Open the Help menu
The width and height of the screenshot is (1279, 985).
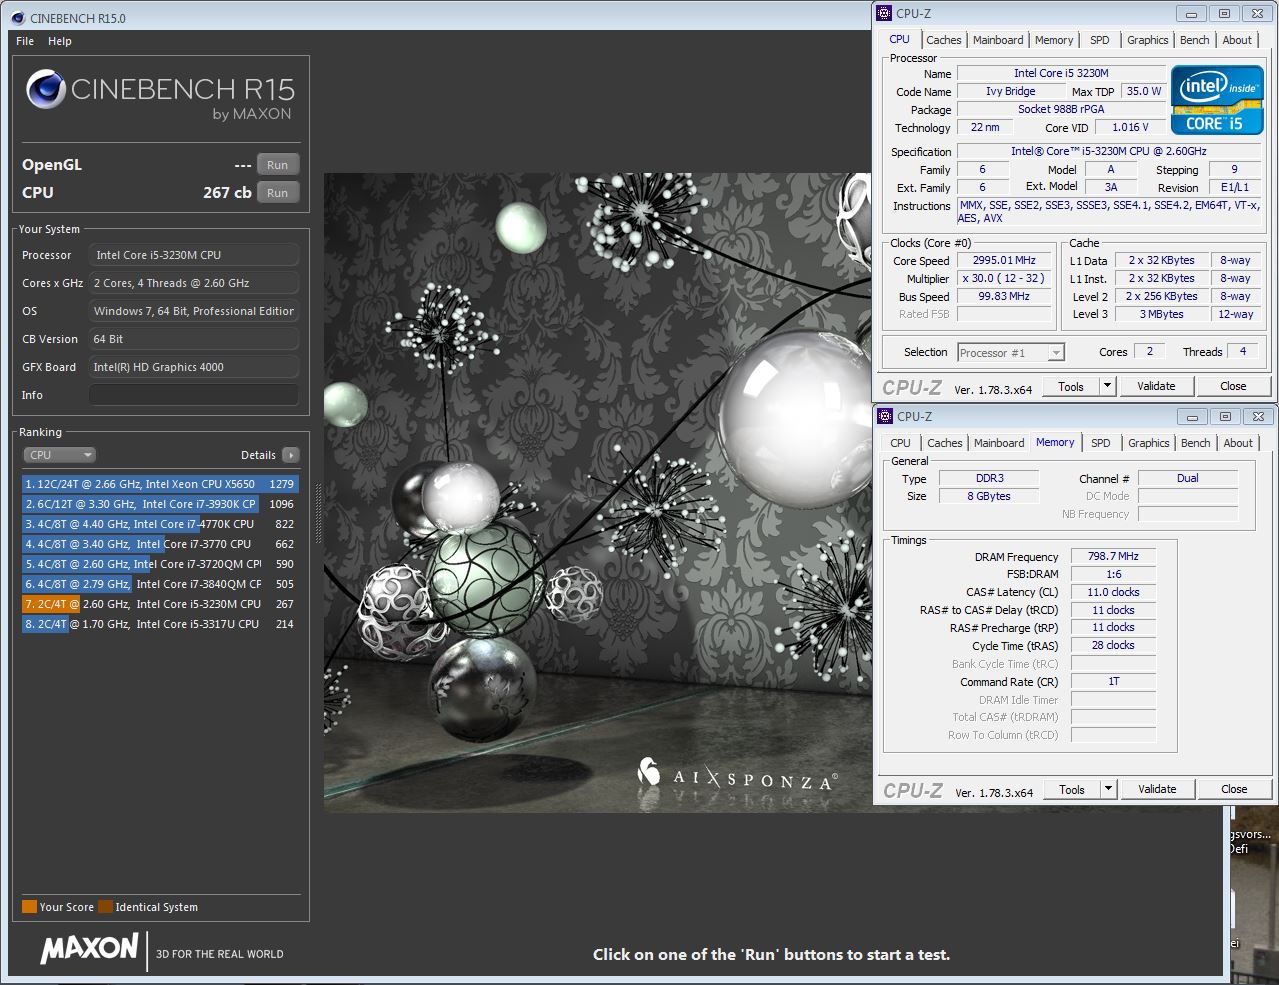(60, 41)
